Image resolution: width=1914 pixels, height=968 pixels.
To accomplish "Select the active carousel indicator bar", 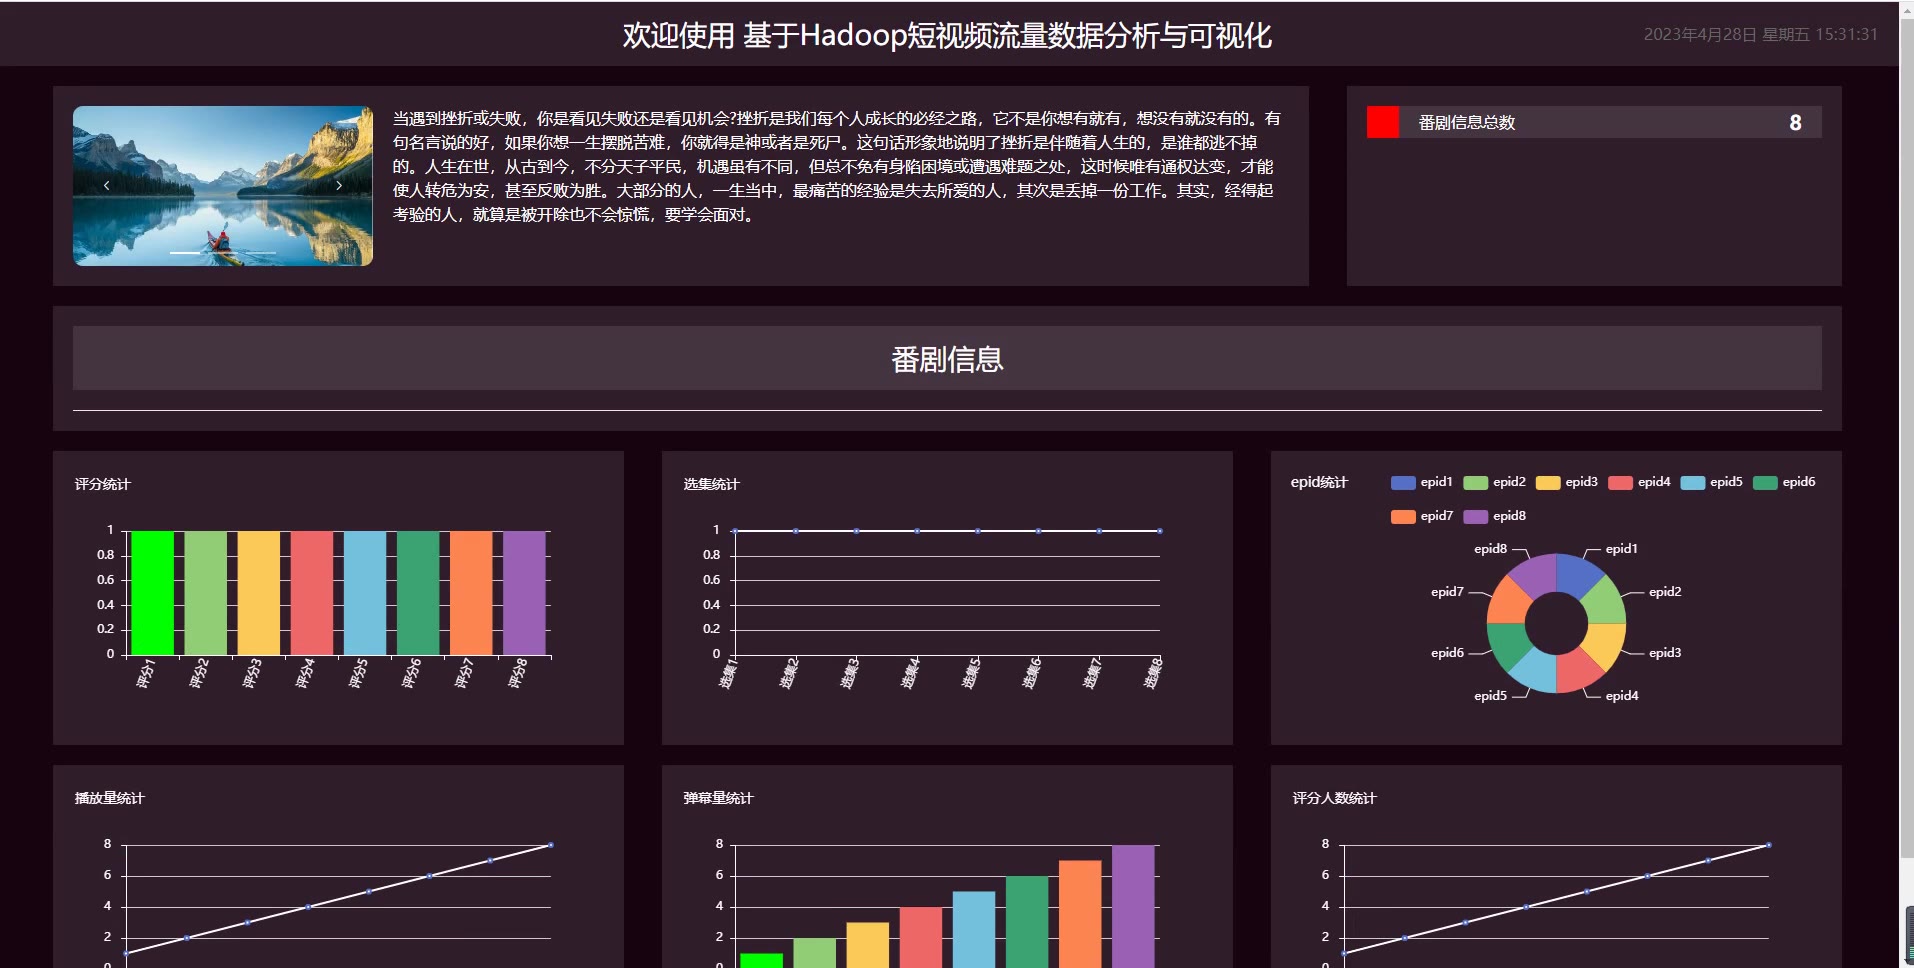I will (185, 253).
